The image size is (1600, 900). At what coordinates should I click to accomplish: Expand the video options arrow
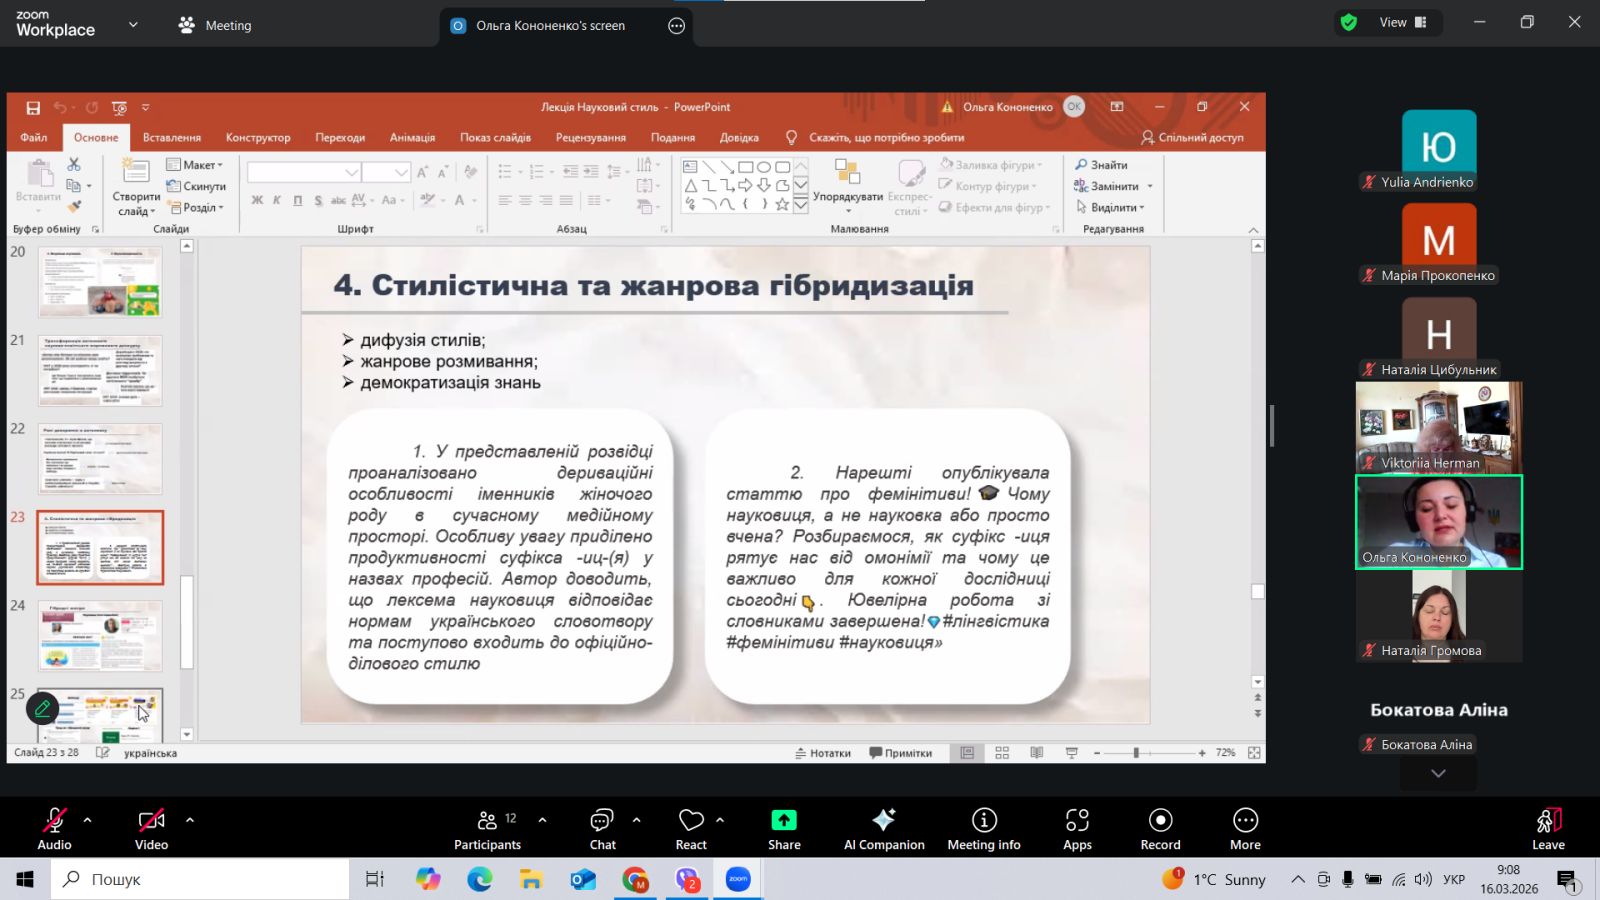click(x=190, y=820)
